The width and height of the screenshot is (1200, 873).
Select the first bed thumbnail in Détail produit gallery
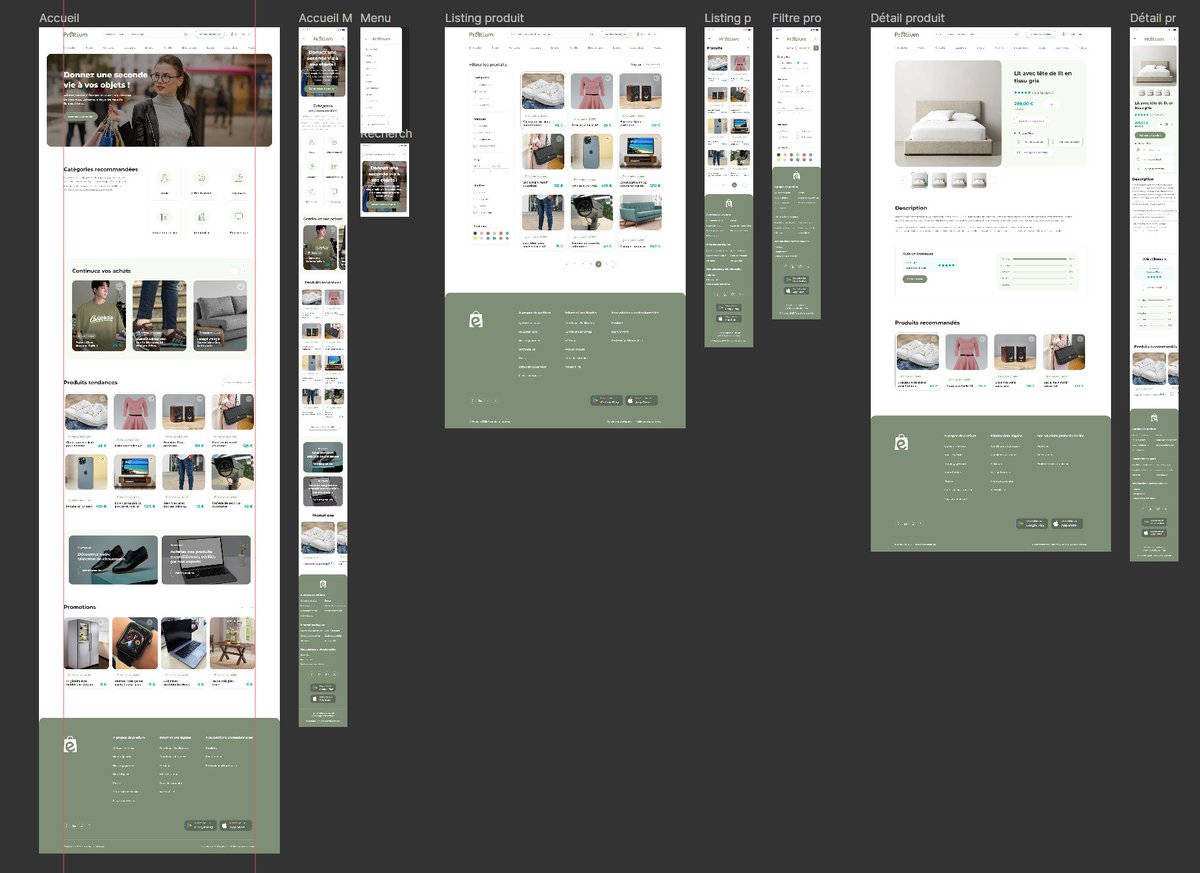point(920,180)
